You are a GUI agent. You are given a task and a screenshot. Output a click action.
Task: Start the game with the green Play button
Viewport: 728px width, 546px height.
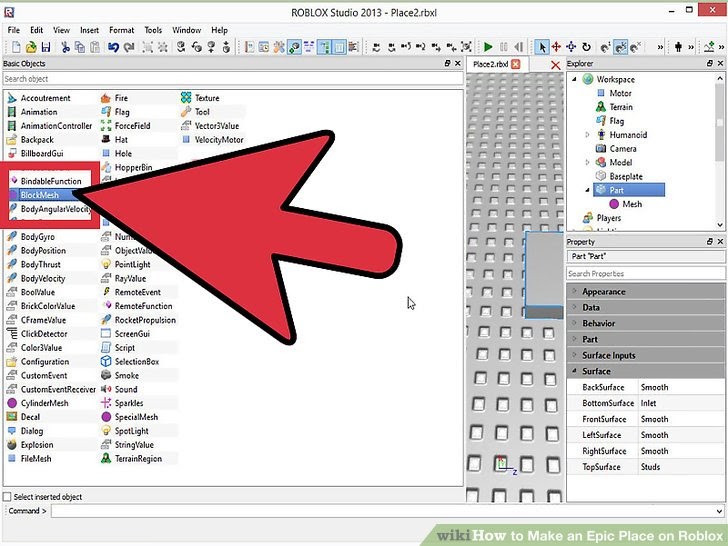[488, 47]
